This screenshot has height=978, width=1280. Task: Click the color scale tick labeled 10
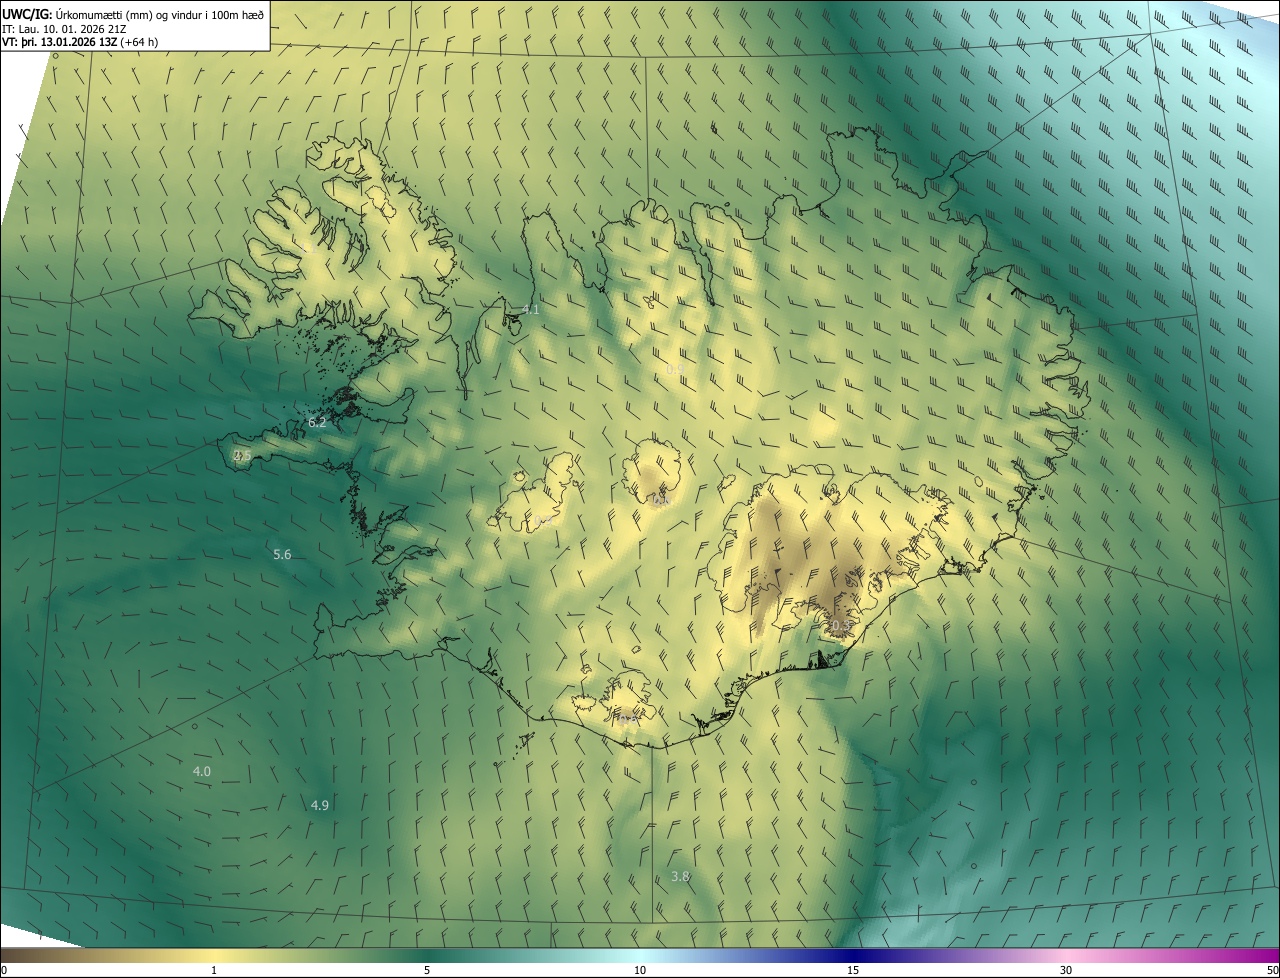[640, 970]
